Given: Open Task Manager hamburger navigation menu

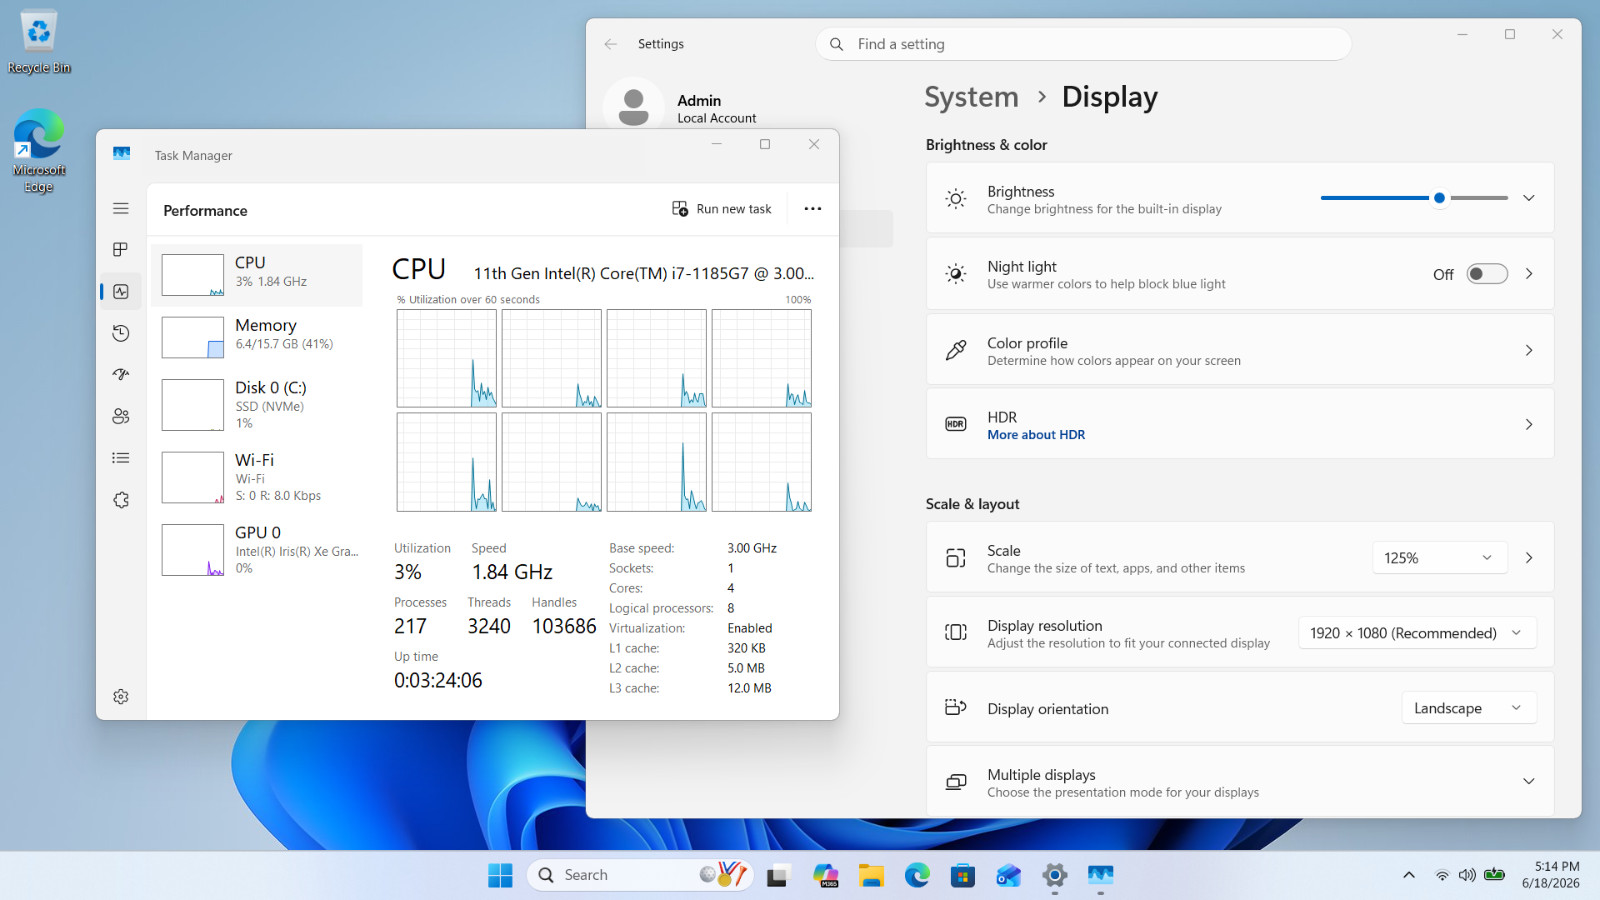Looking at the screenshot, I should point(121,208).
